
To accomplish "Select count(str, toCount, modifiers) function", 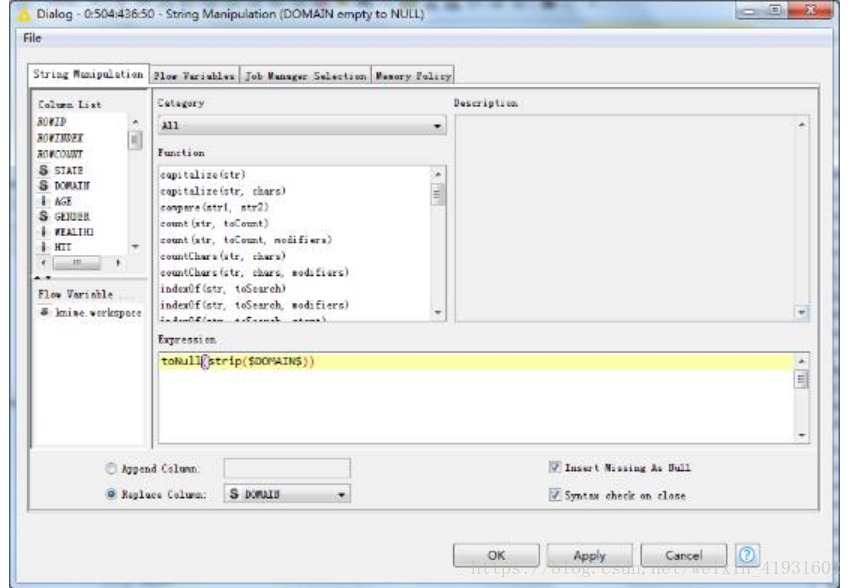I will click(x=246, y=240).
